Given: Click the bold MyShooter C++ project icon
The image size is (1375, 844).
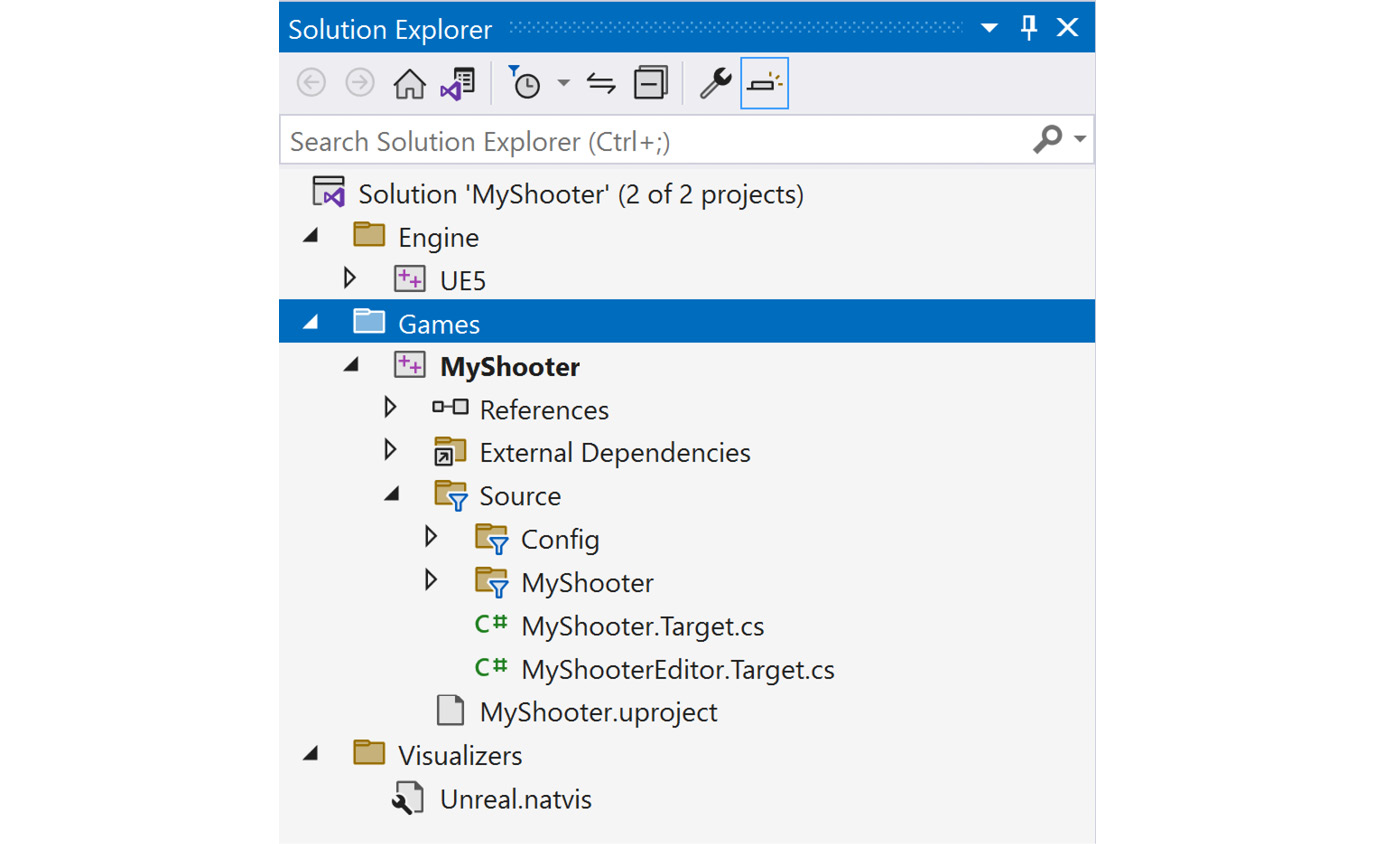Looking at the screenshot, I should coord(410,366).
